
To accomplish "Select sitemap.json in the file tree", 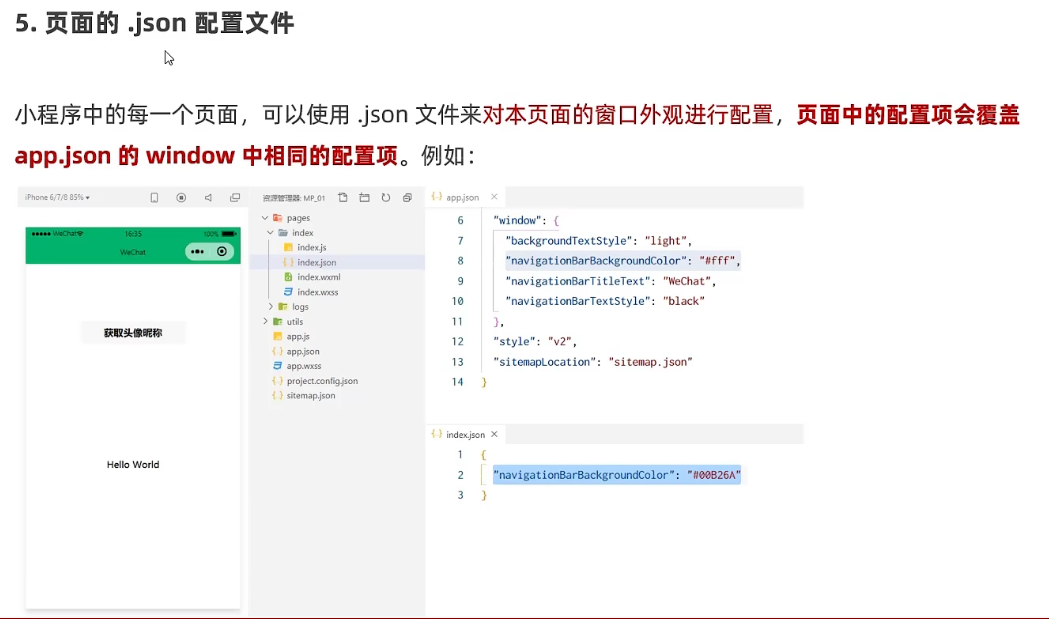I will pos(311,395).
